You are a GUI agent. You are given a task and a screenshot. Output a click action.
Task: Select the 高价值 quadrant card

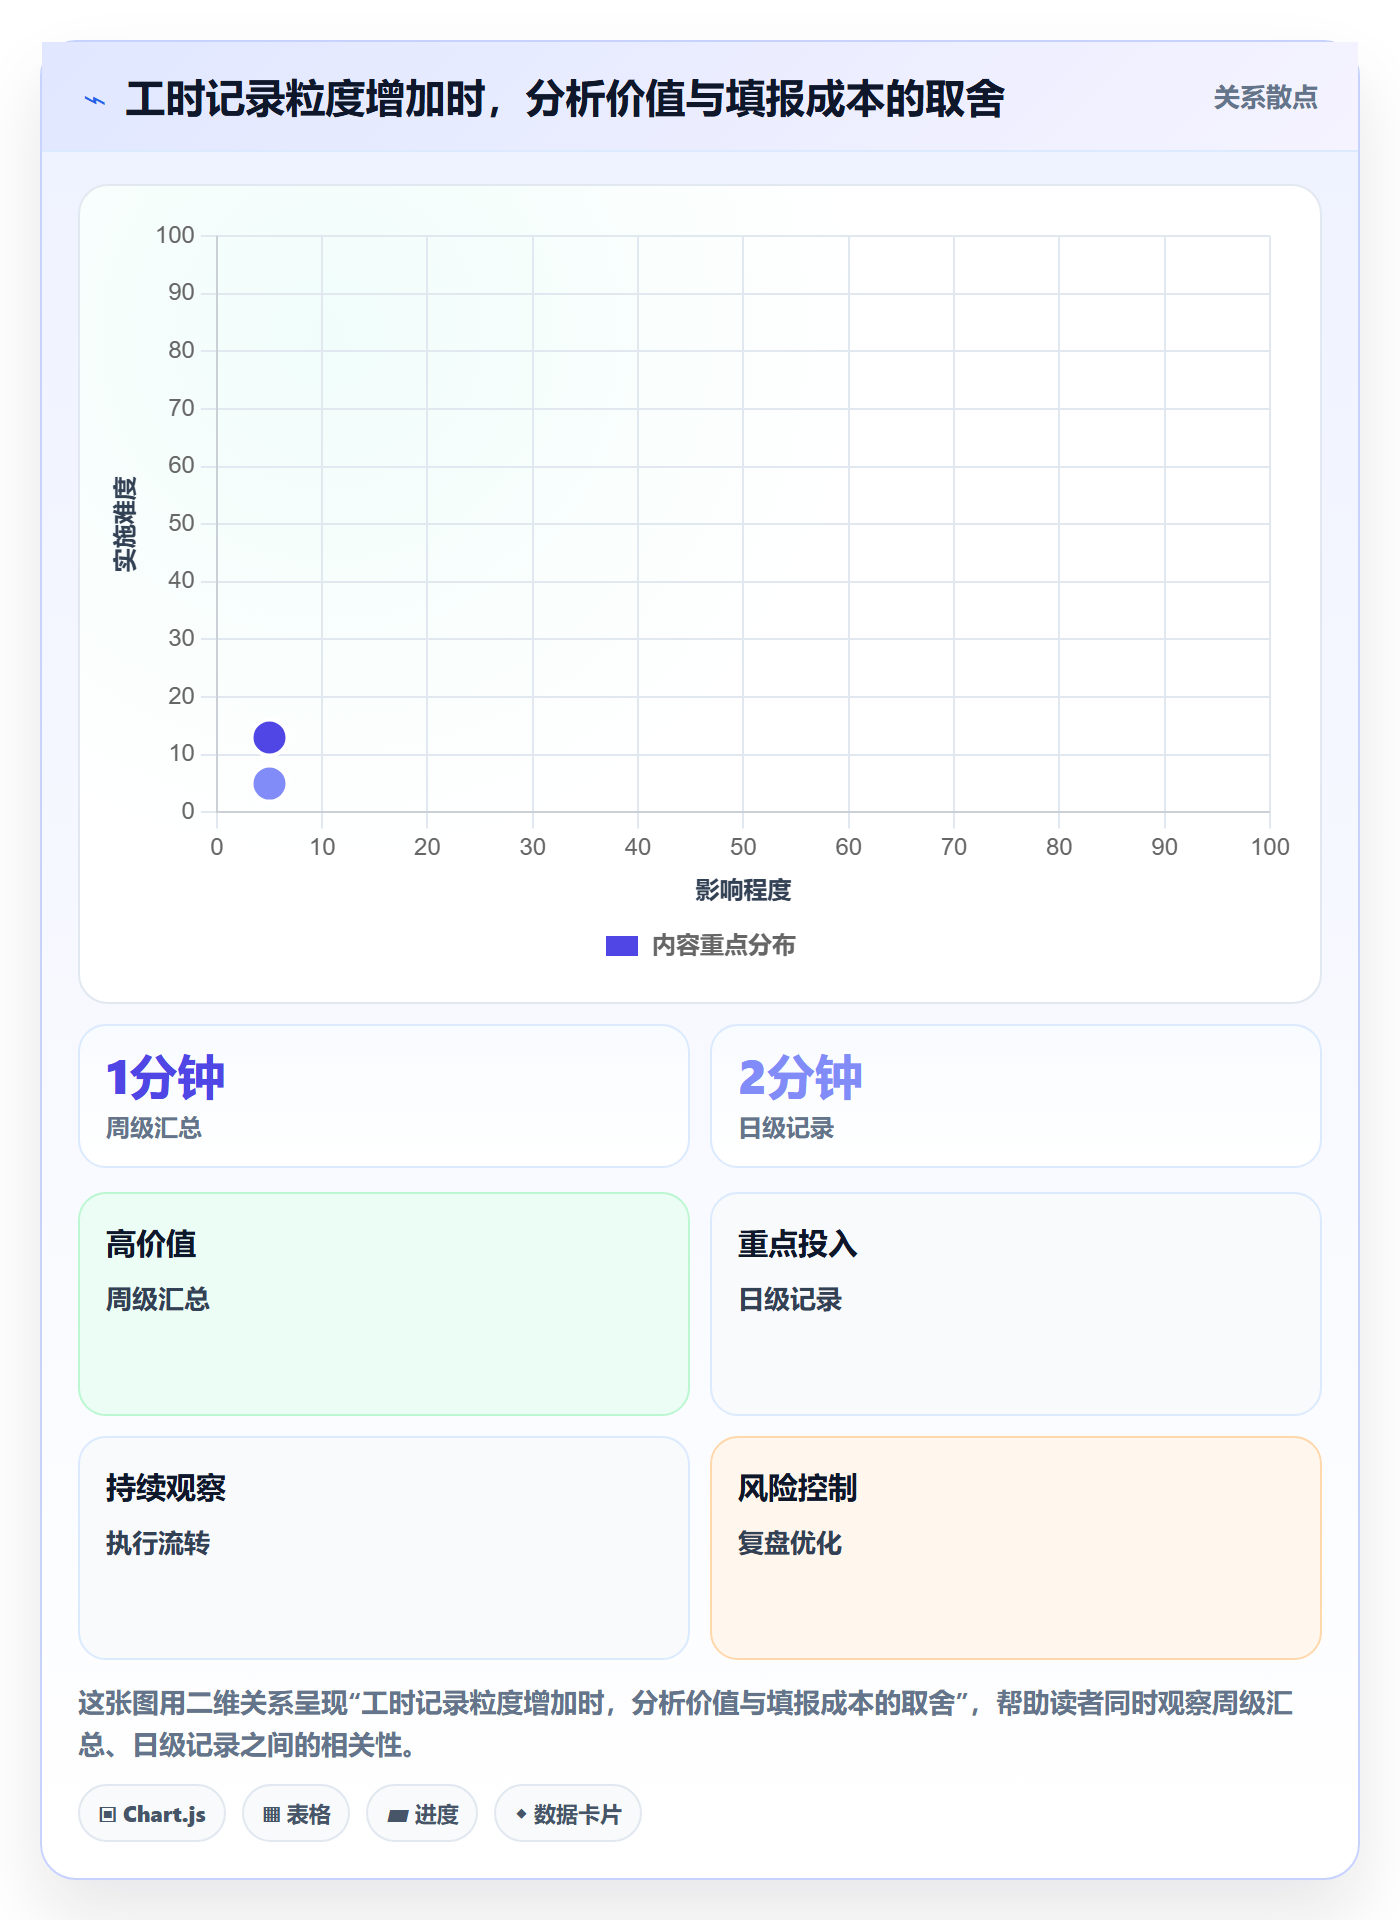384,1304
